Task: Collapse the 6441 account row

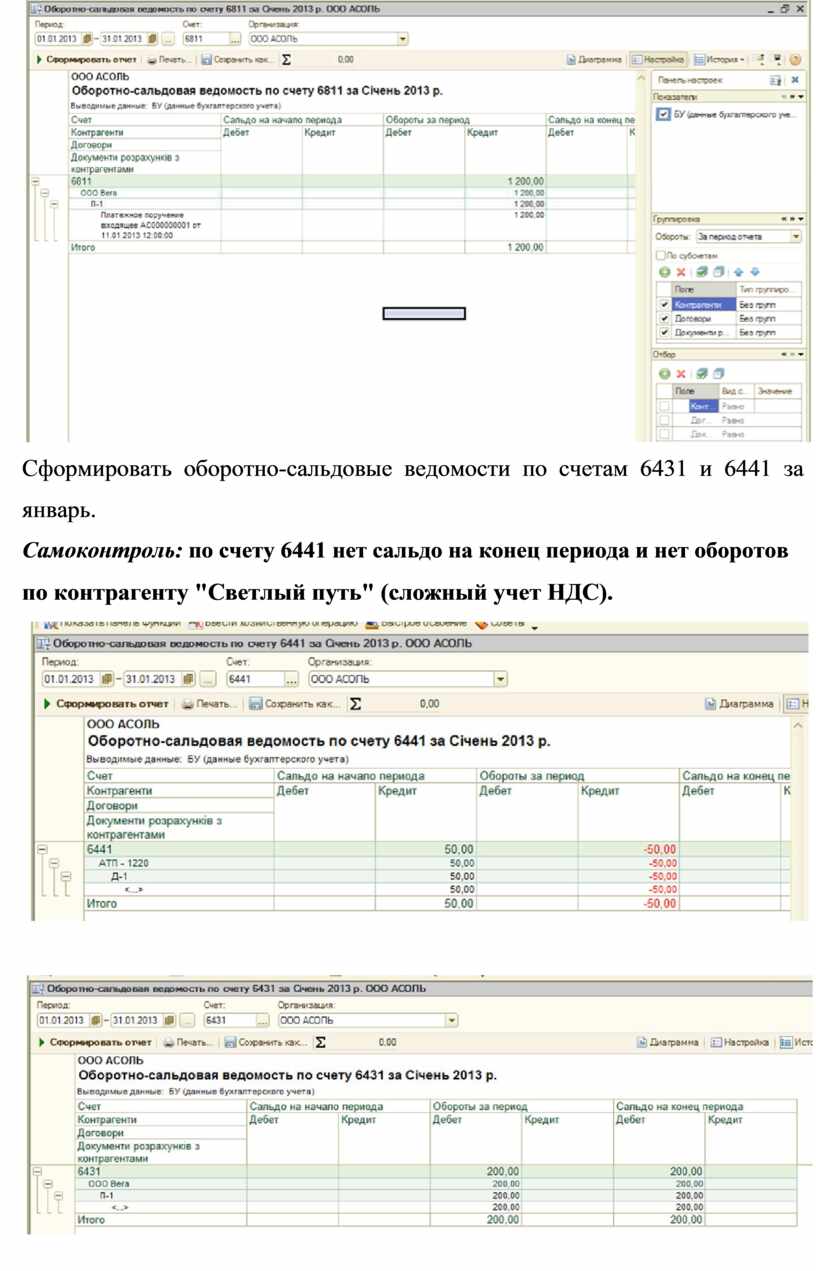Action: 42,849
